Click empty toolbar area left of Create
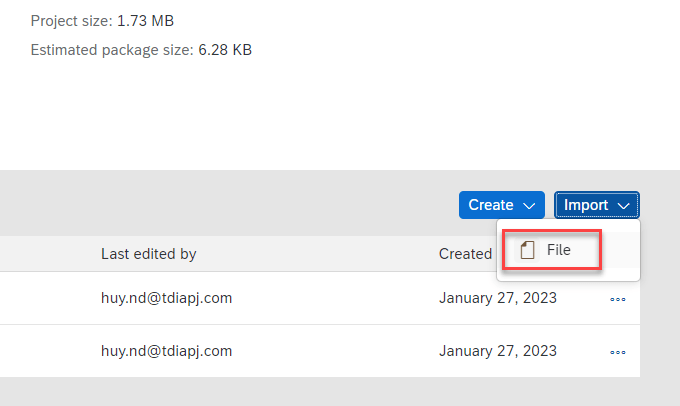Viewport: 680px width, 406px height. coord(250,205)
